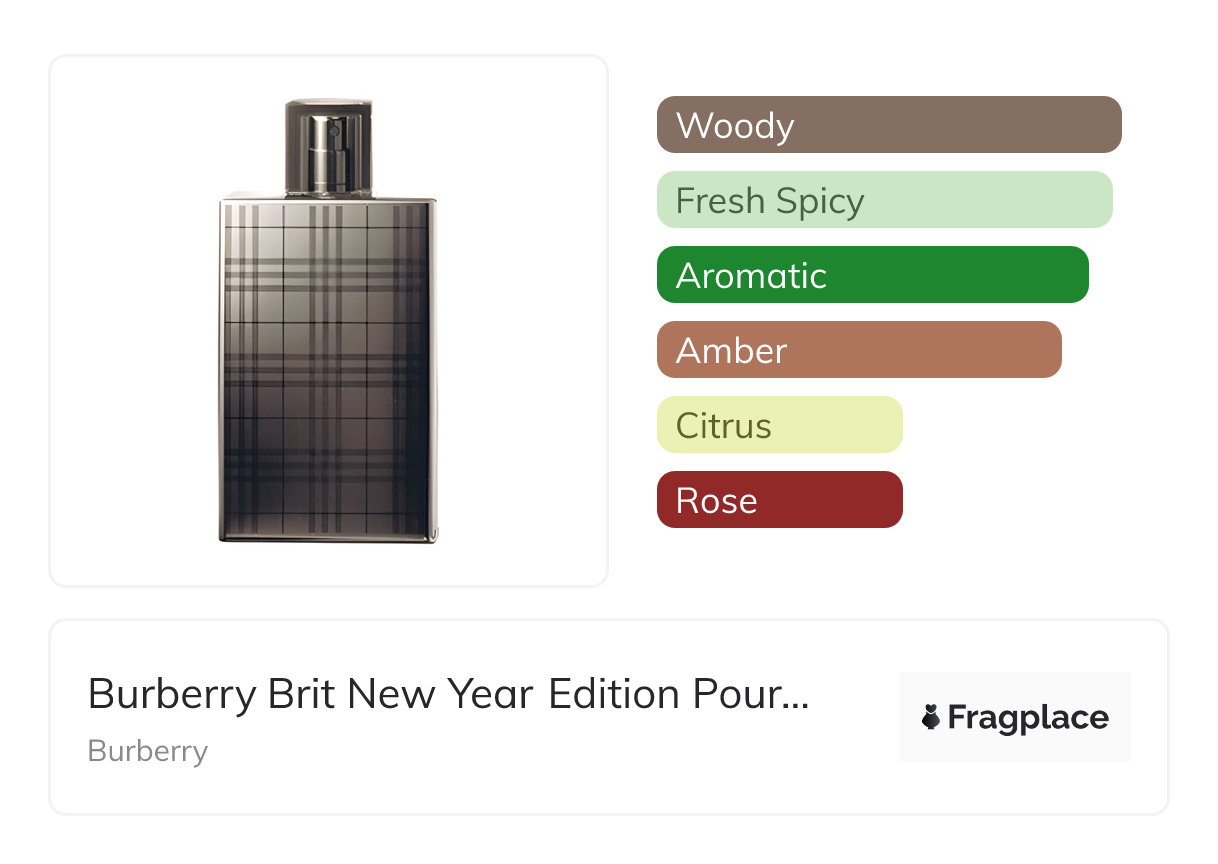1218x864 pixels.
Task: Click the Fragplace wordmark text
Action: pos(1028,718)
